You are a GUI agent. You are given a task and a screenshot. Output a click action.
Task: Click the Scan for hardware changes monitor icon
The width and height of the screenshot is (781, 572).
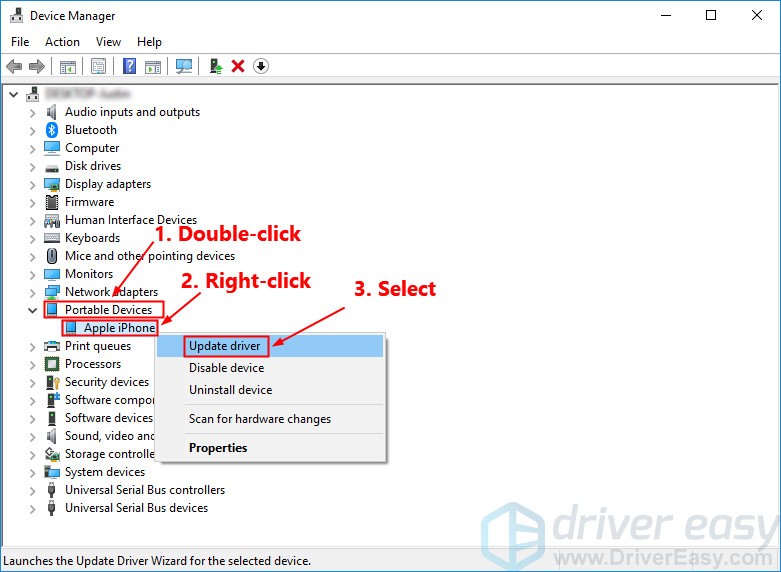click(x=184, y=66)
